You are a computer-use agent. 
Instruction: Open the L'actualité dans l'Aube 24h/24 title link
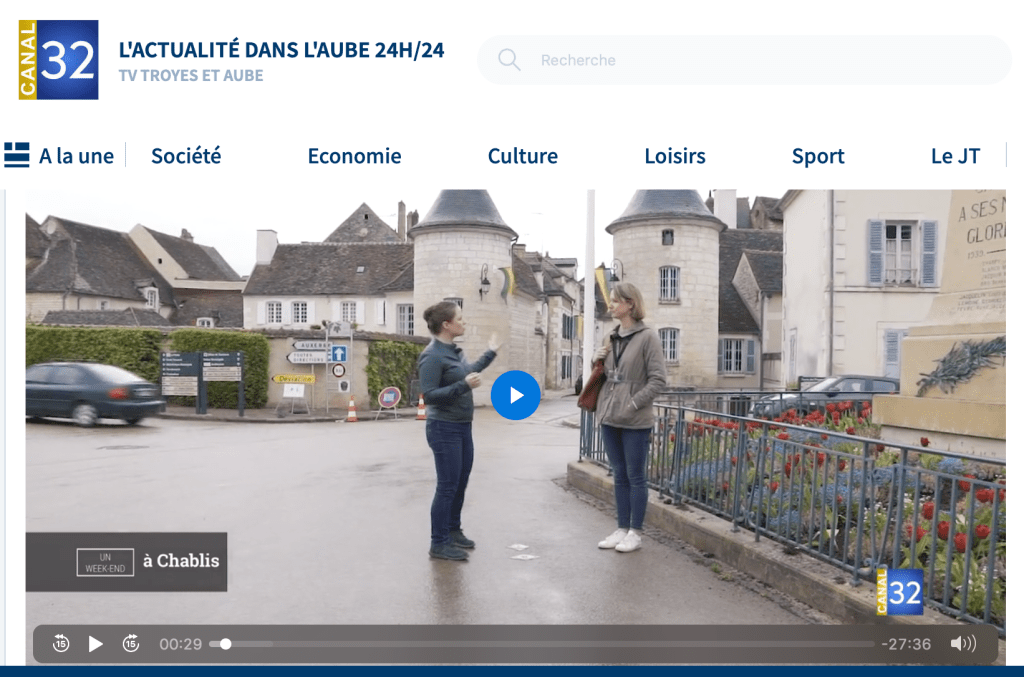pyautogui.click(x=281, y=50)
